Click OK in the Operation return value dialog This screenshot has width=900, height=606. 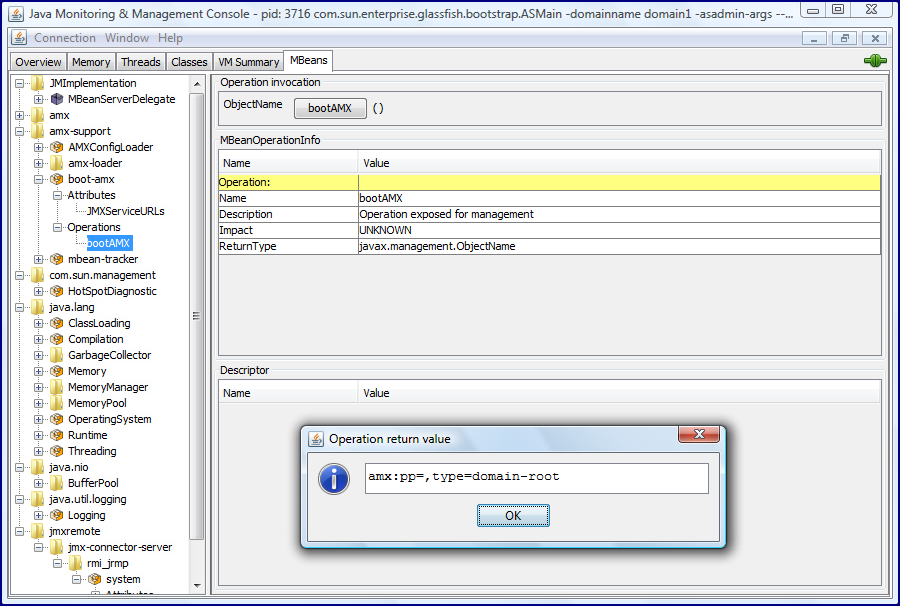513,515
